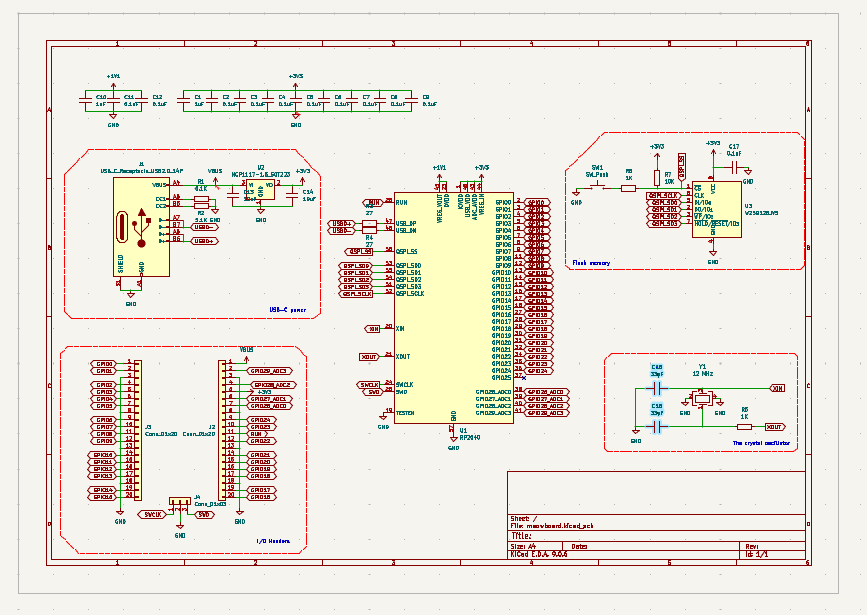867x615 pixels.
Task: Select the highlighted upper 33pF capacitor
Action: pos(657,387)
